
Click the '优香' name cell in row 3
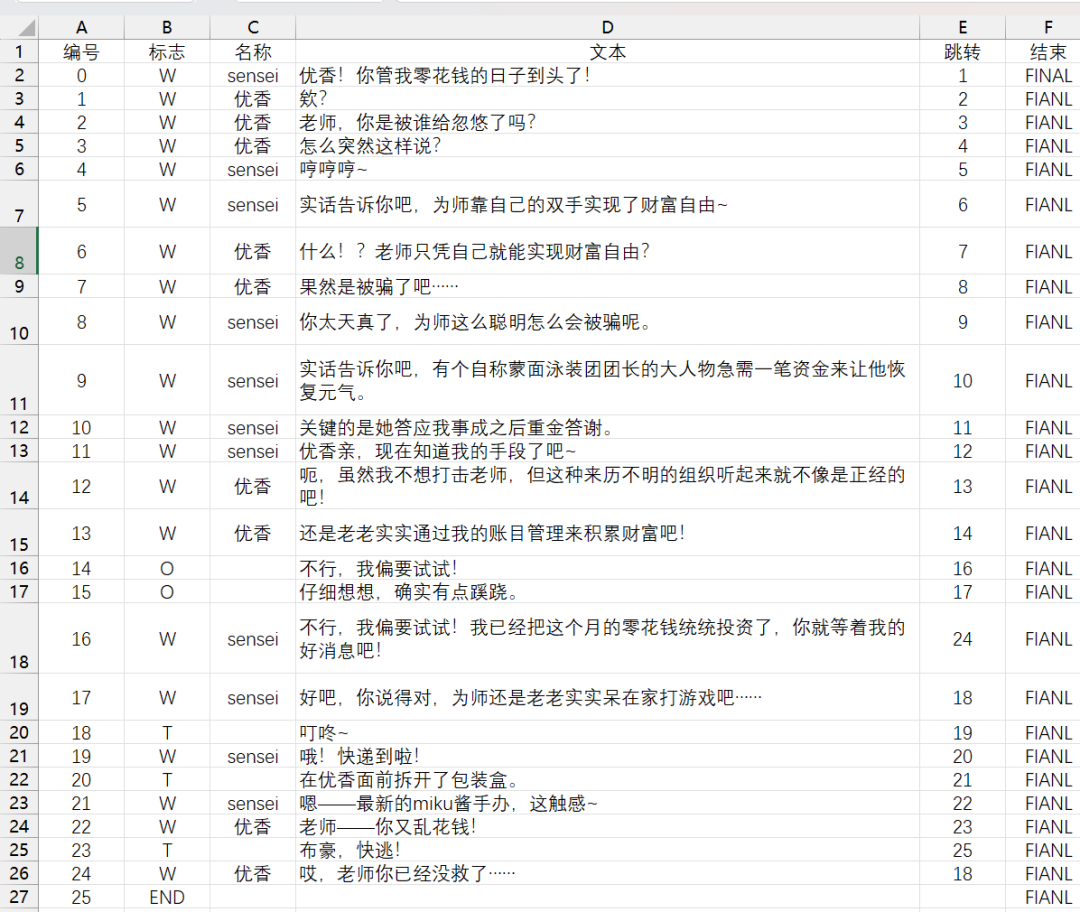pos(253,99)
